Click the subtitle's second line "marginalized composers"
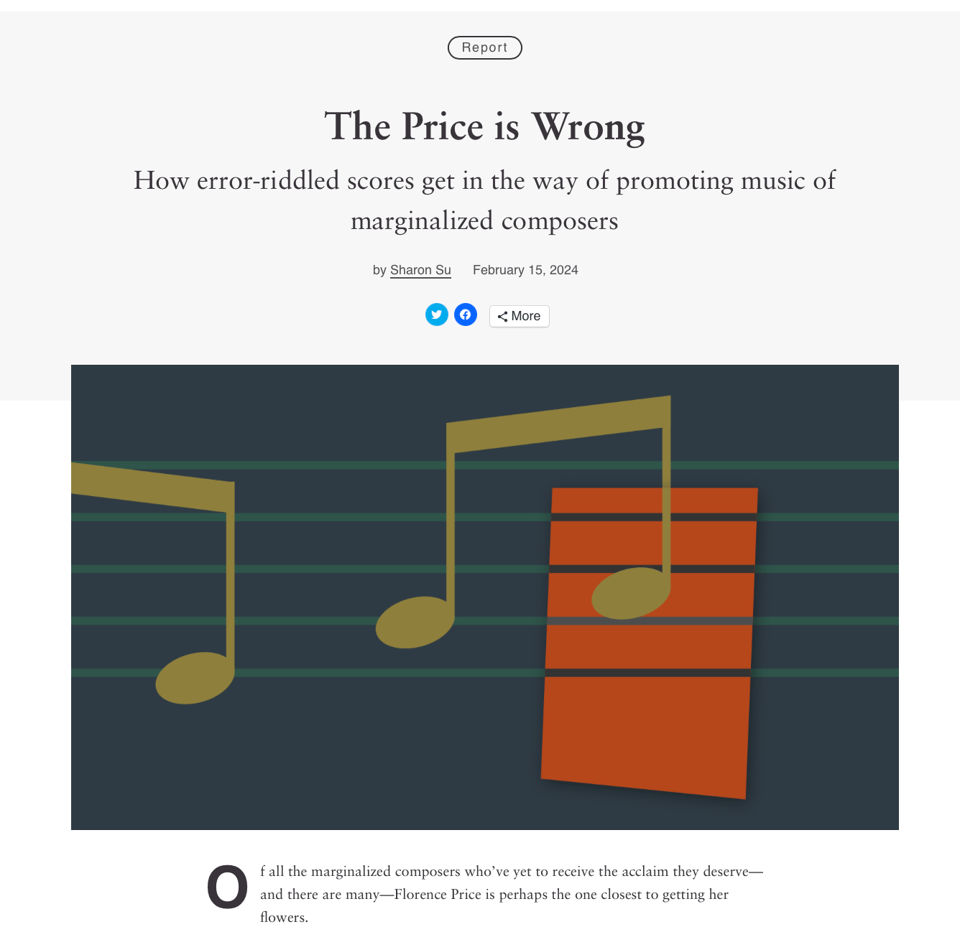 coord(485,221)
